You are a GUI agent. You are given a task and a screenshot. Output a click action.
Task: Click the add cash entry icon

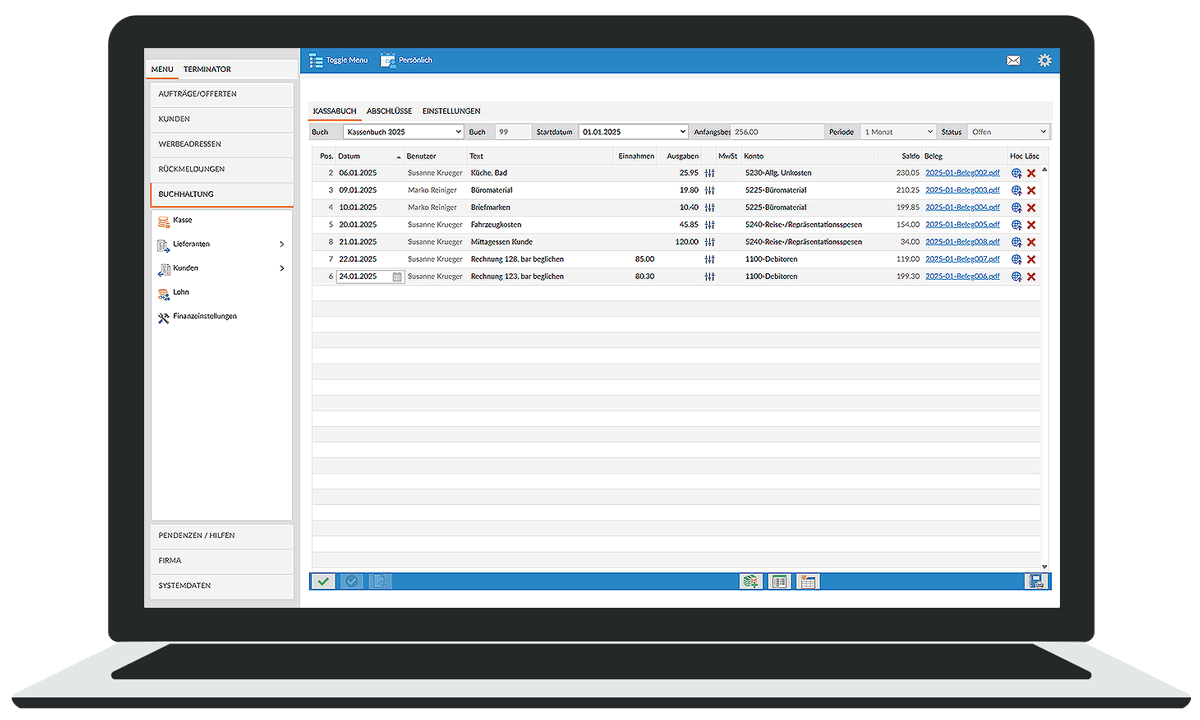click(x=750, y=581)
